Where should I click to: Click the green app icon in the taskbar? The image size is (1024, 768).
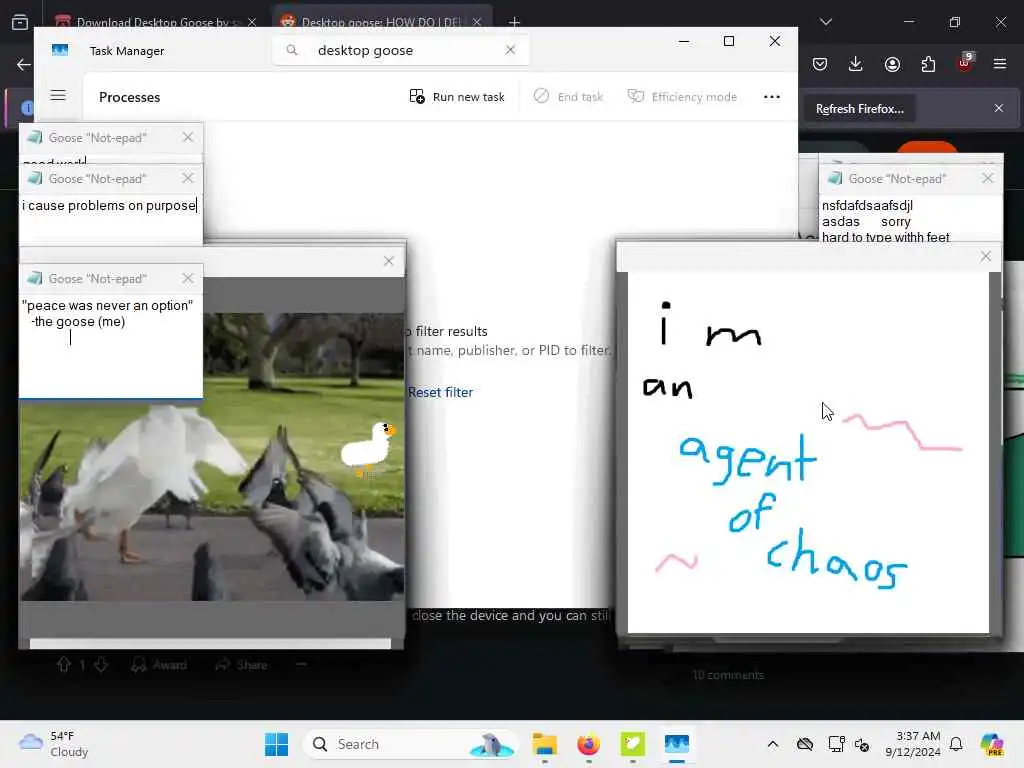[632, 744]
